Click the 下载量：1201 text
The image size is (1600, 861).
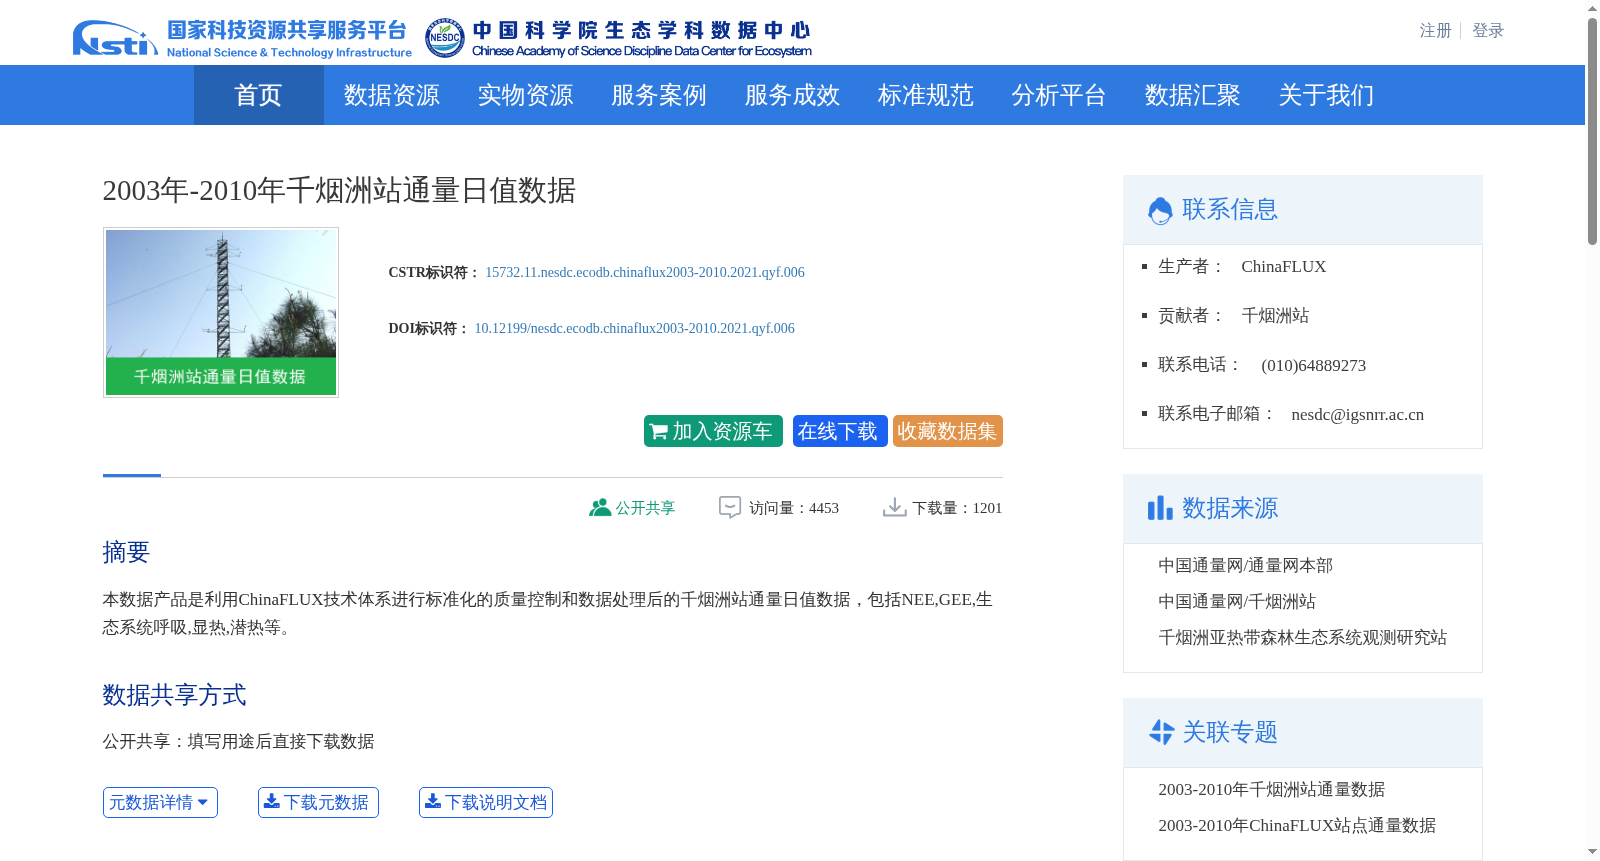(x=957, y=508)
